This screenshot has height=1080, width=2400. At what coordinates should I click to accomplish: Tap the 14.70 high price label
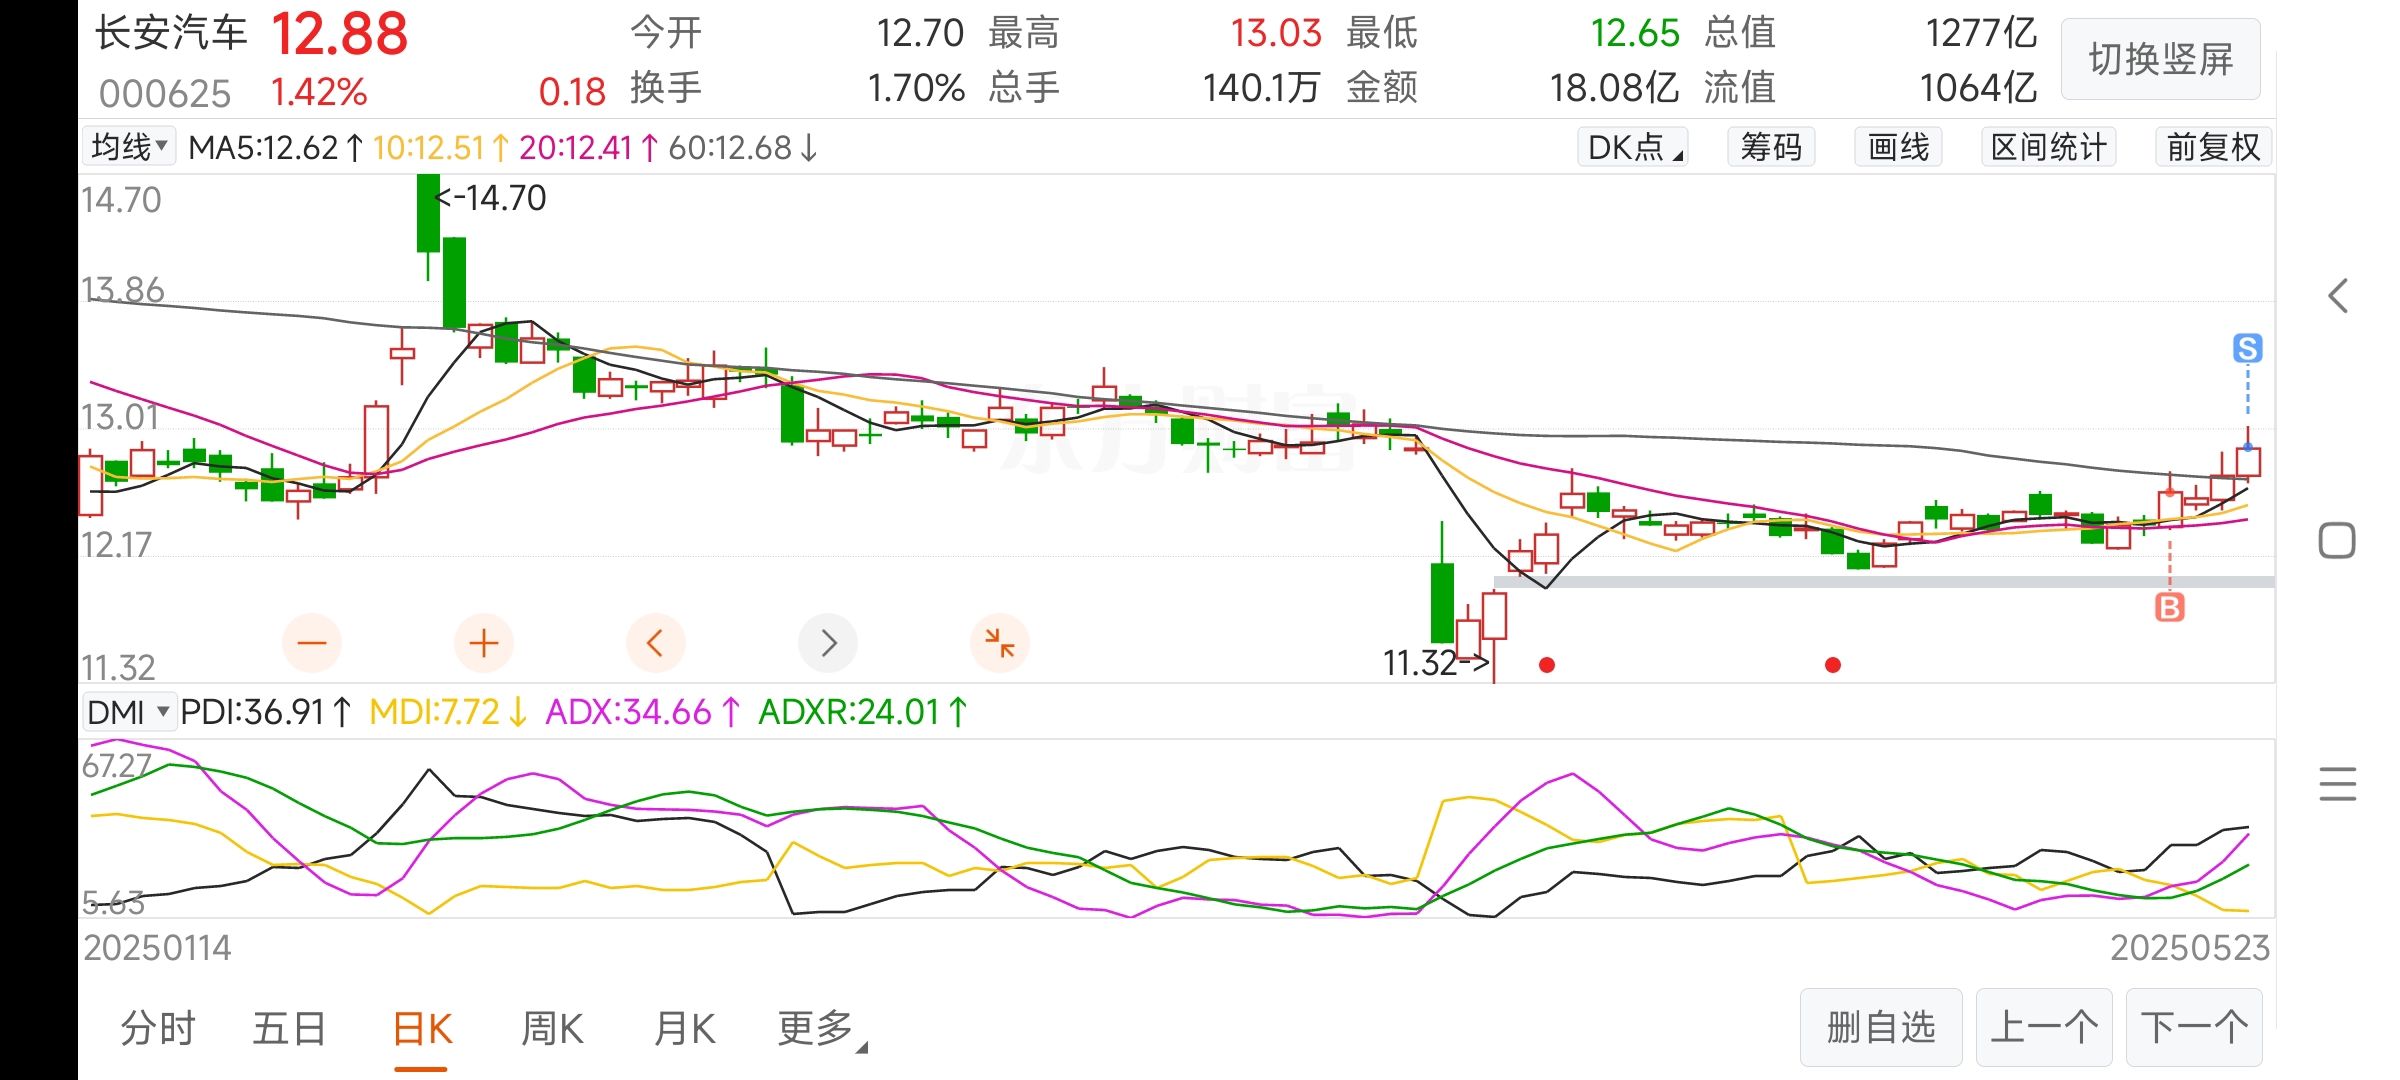click(492, 198)
